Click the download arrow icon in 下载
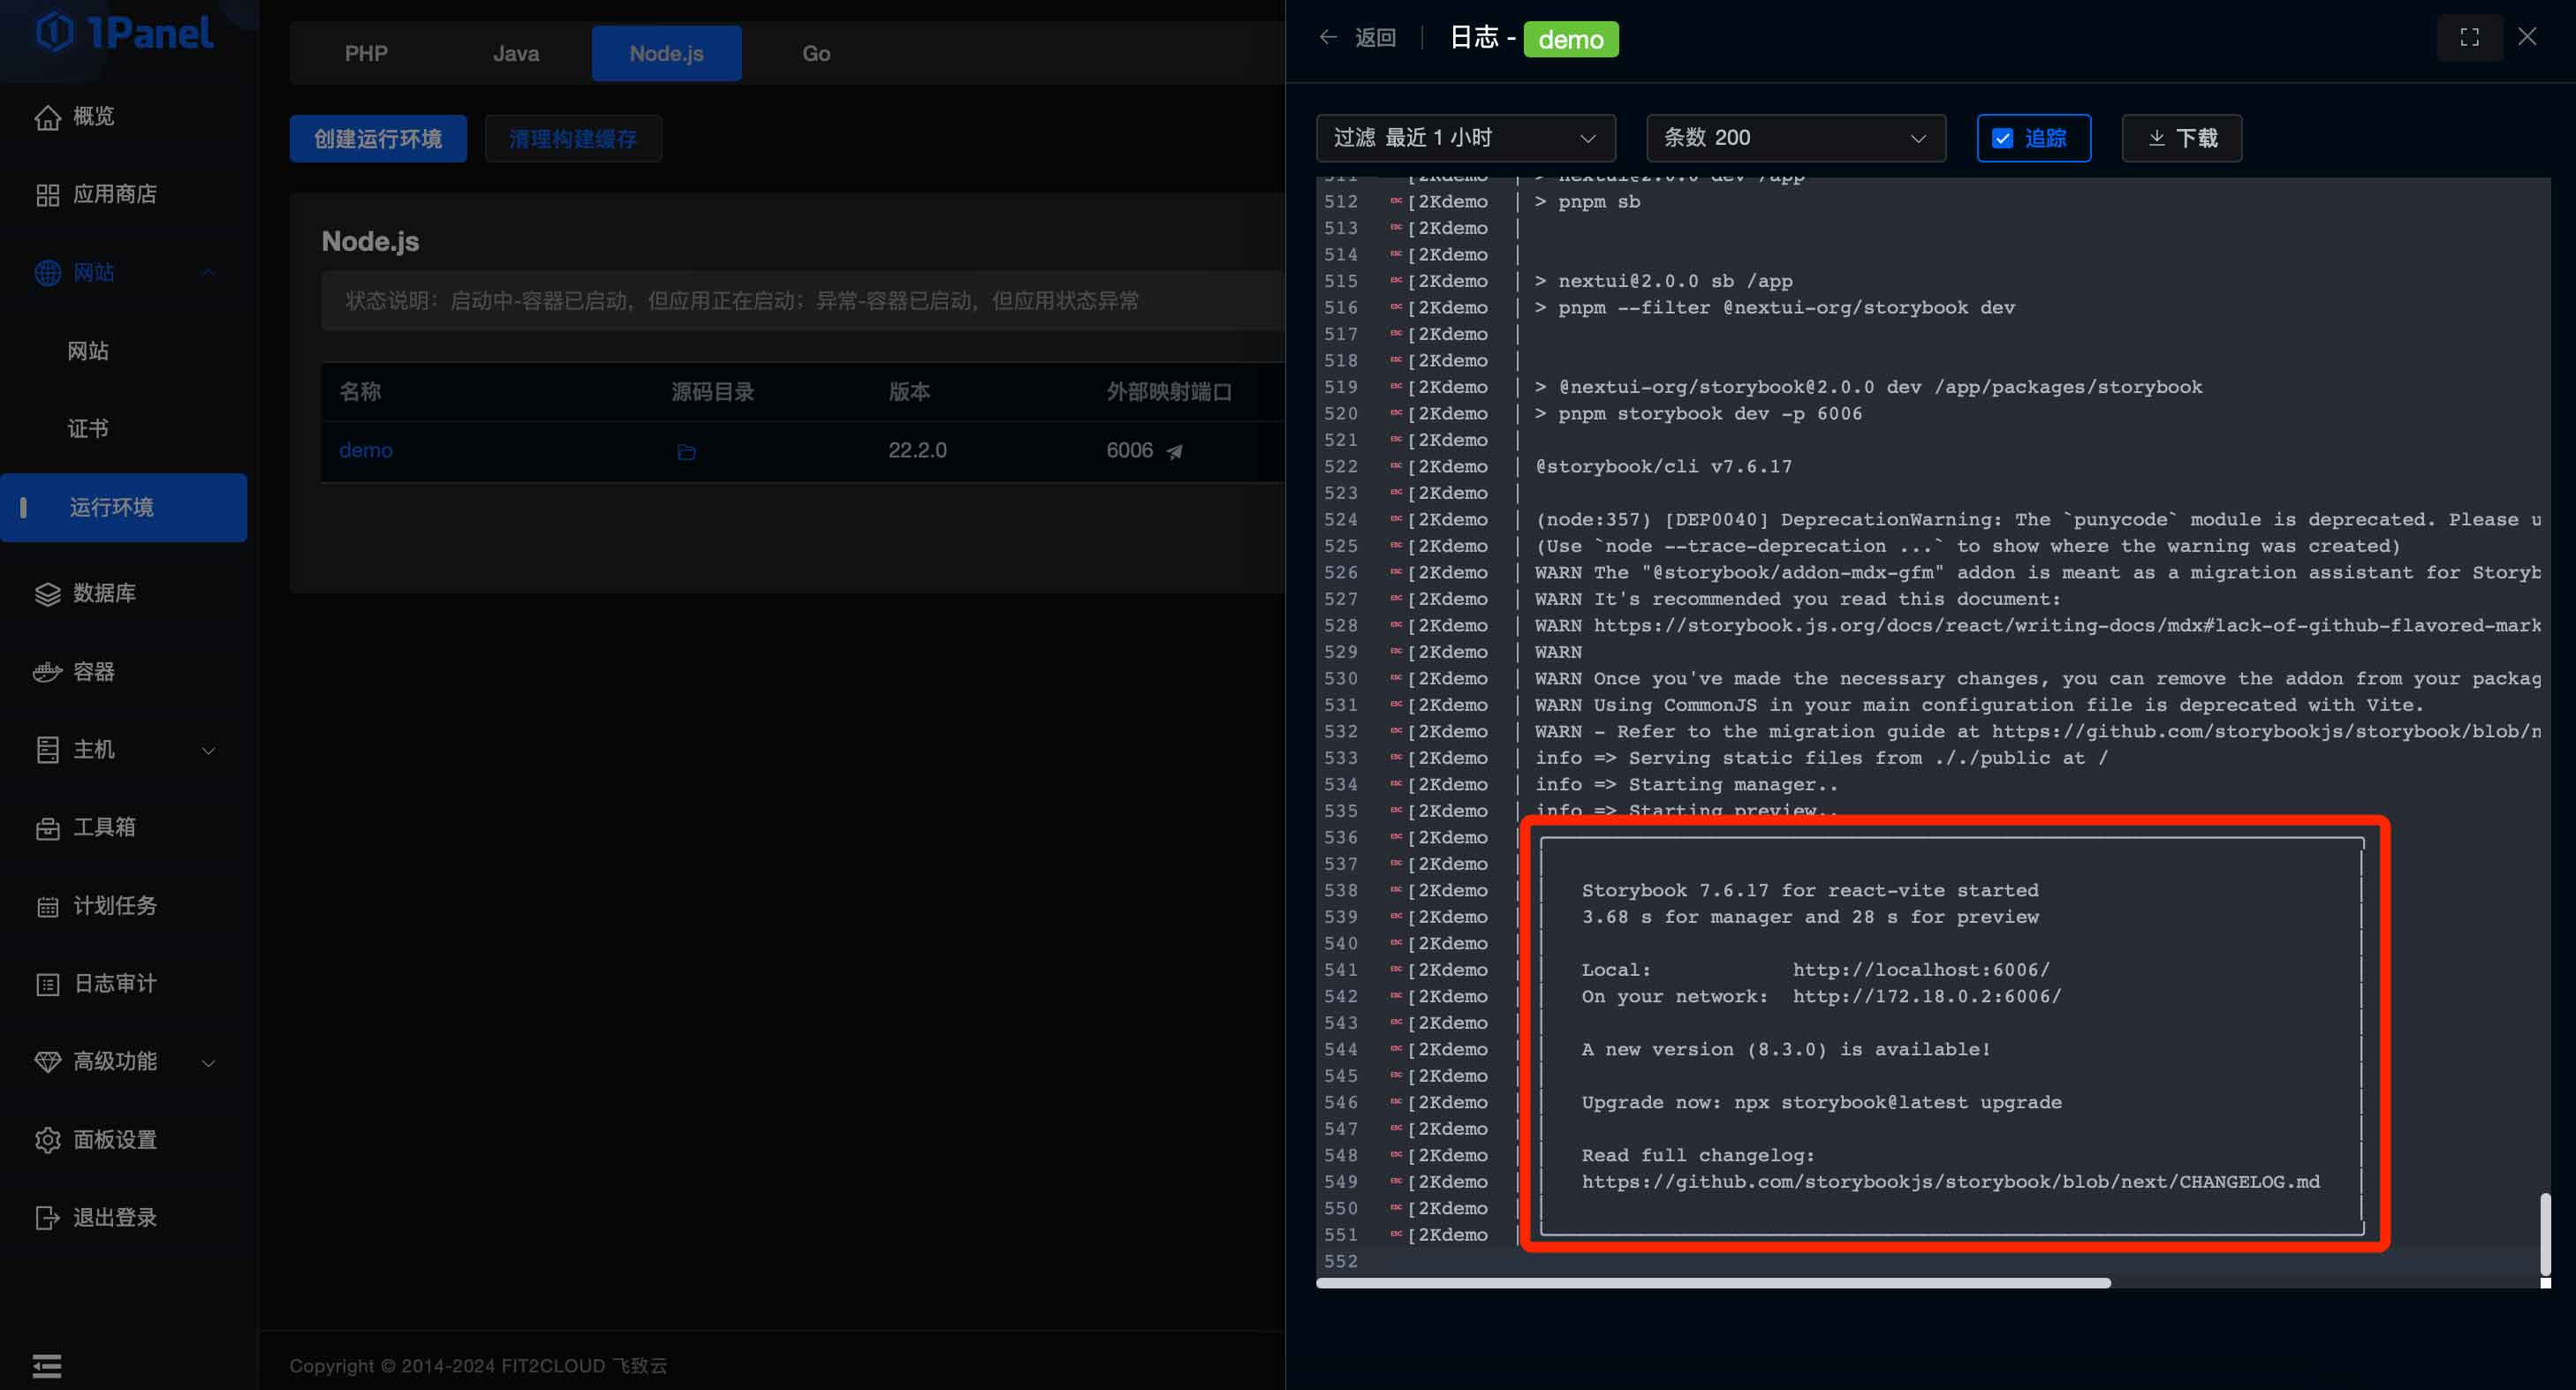2576x1390 pixels. (x=2157, y=138)
